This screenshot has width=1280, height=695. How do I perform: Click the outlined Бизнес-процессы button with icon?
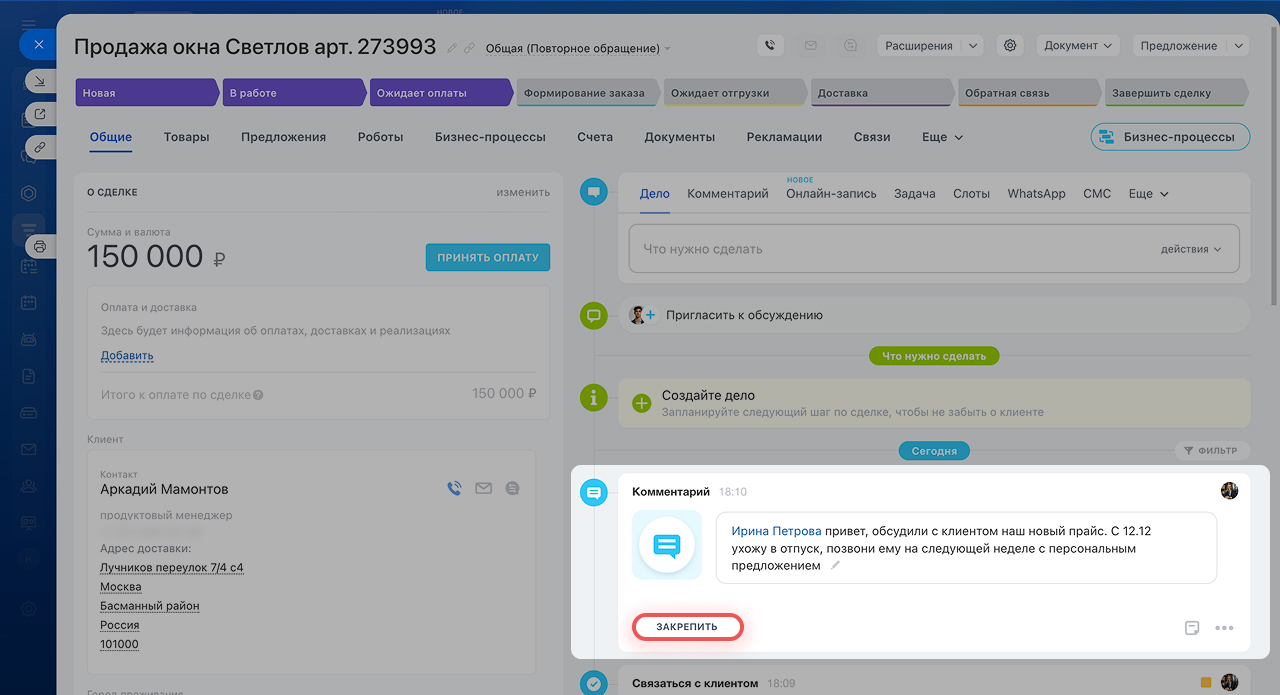(x=1170, y=137)
